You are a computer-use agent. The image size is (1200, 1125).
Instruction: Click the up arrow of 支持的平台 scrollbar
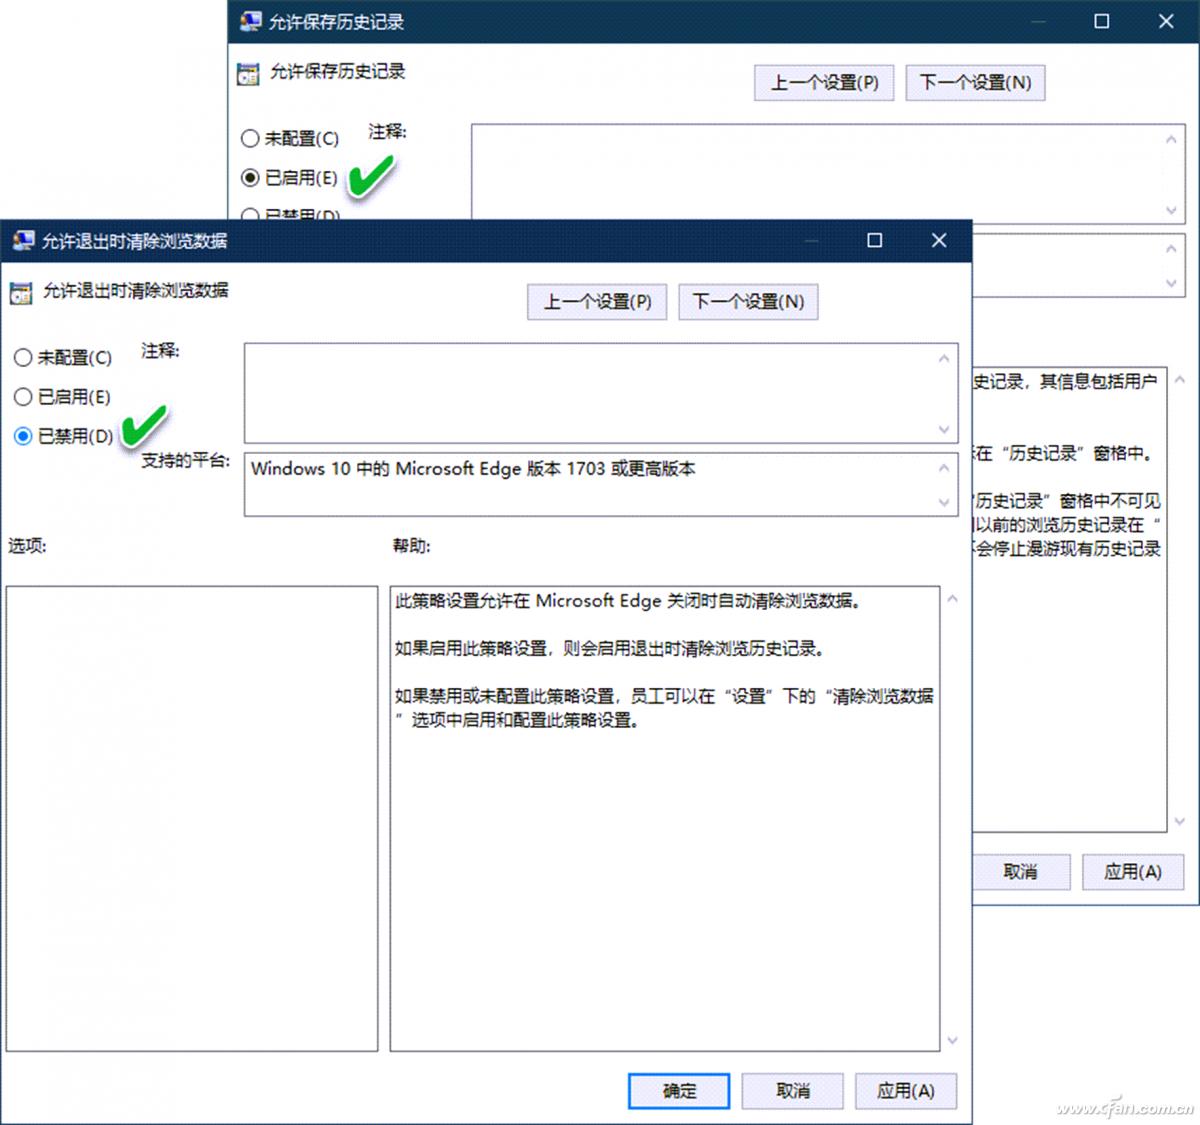945,467
